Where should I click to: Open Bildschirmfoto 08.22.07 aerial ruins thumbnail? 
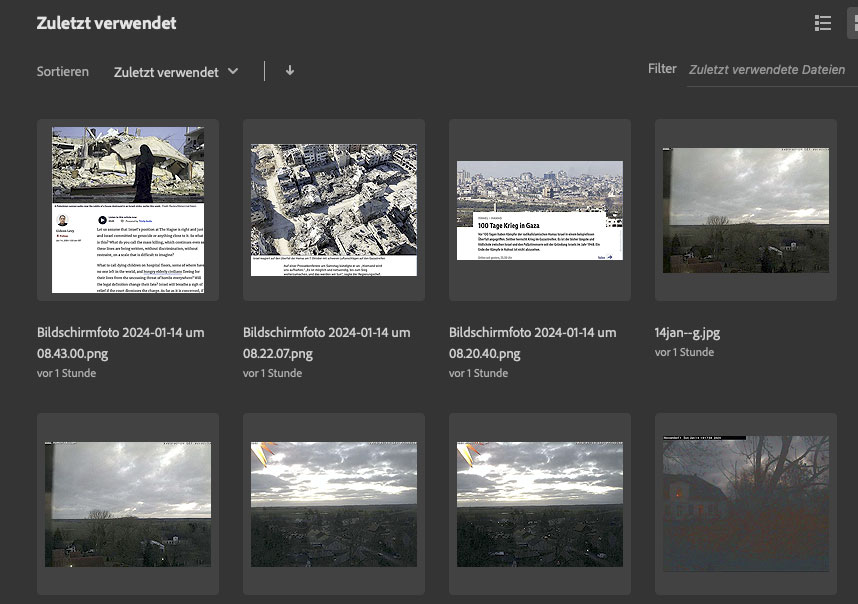click(334, 210)
